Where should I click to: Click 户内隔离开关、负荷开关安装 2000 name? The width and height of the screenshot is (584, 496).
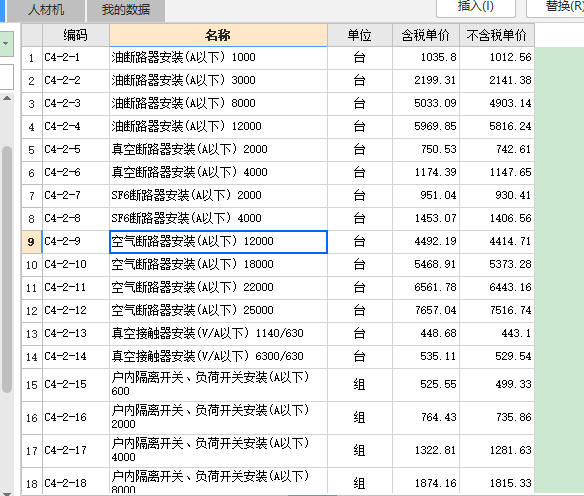(x=218, y=418)
